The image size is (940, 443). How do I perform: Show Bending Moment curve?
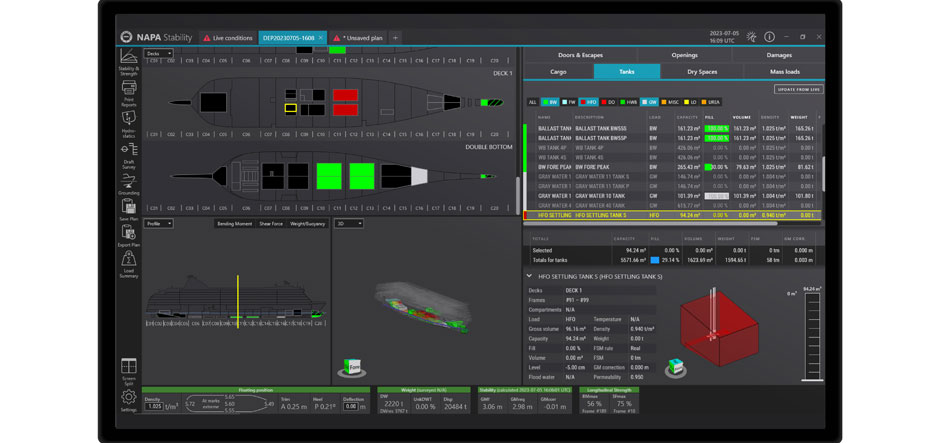click(x=234, y=224)
